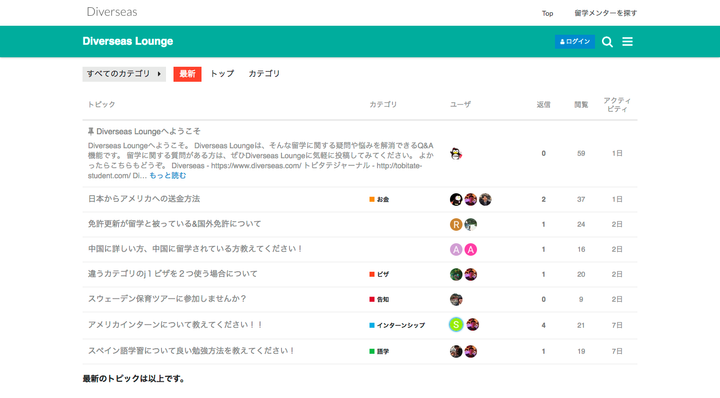This screenshot has width=720, height=398.
Task: Click the orange R avatar
Action: coord(456,224)
